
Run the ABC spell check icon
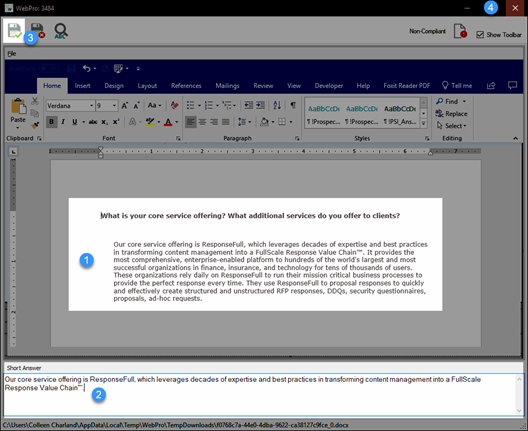click(x=61, y=31)
